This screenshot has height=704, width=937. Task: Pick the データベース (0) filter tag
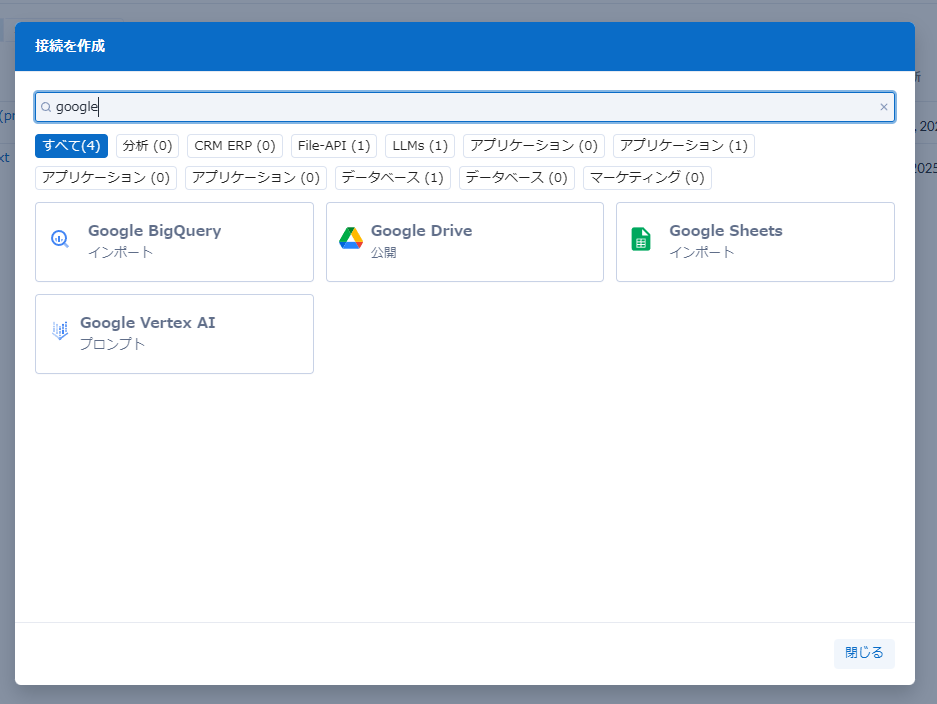[x=516, y=178]
